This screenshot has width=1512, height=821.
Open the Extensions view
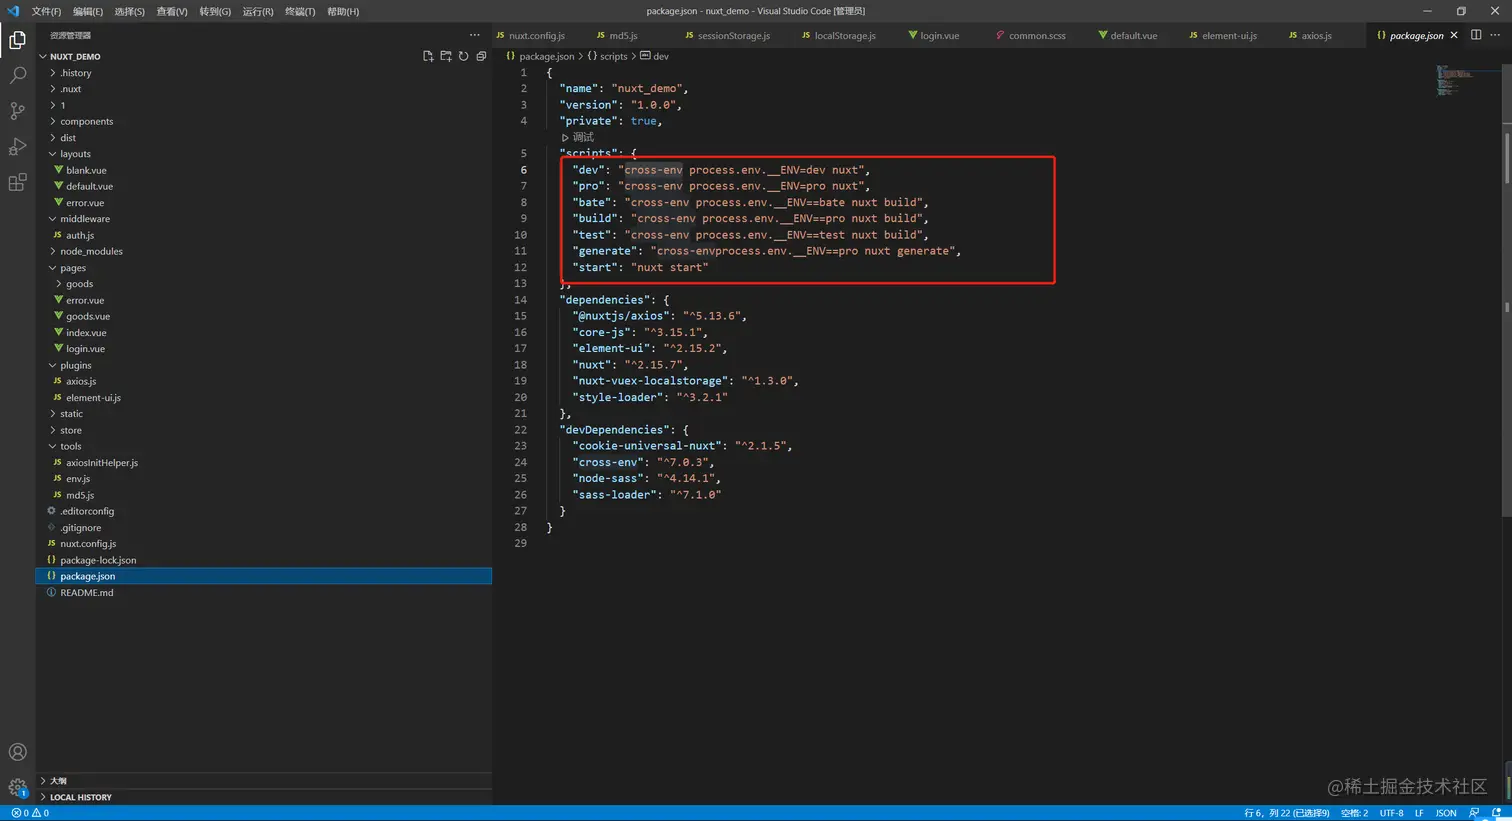(x=17, y=182)
